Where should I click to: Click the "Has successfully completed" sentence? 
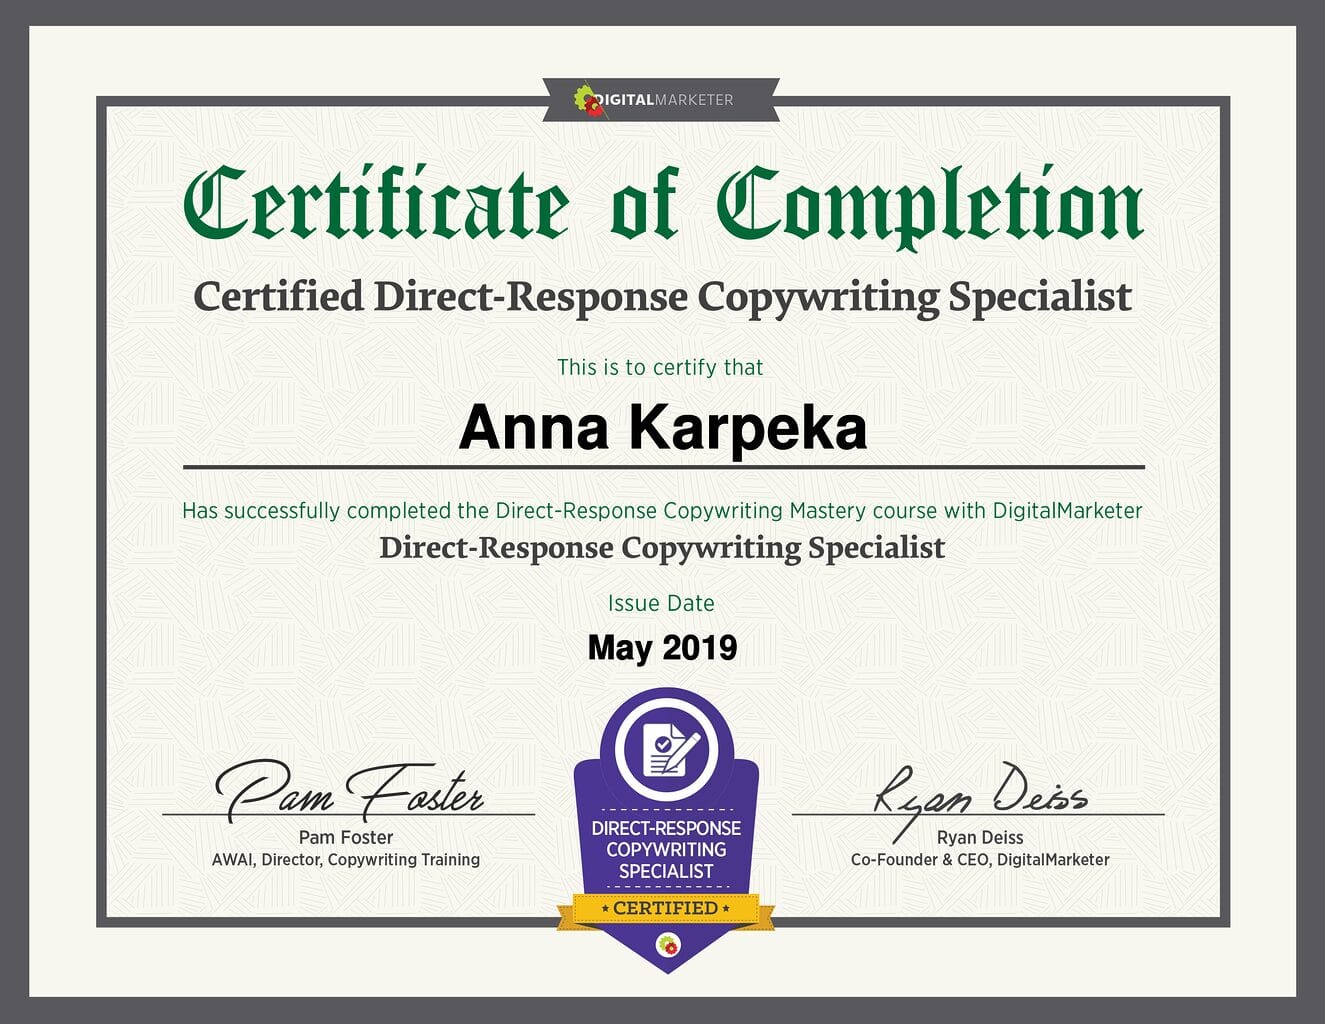point(662,511)
